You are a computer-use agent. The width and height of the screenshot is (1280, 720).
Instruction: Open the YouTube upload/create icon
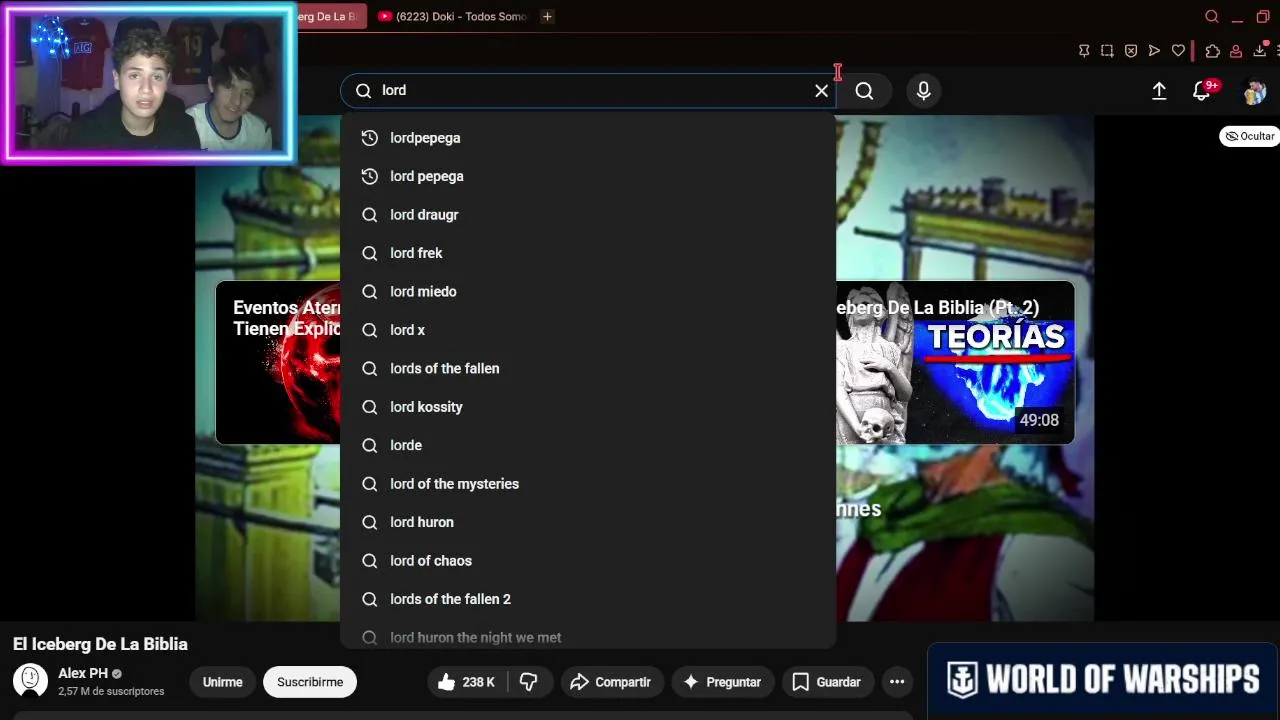1159,91
